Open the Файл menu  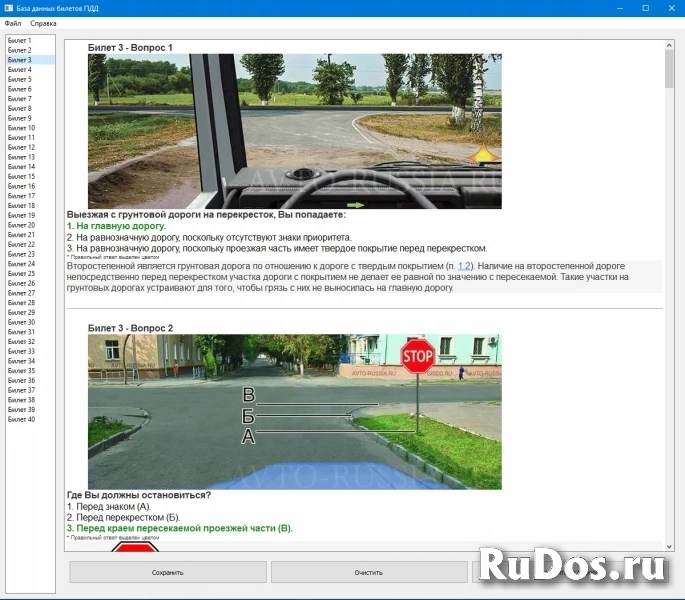click(x=13, y=22)
